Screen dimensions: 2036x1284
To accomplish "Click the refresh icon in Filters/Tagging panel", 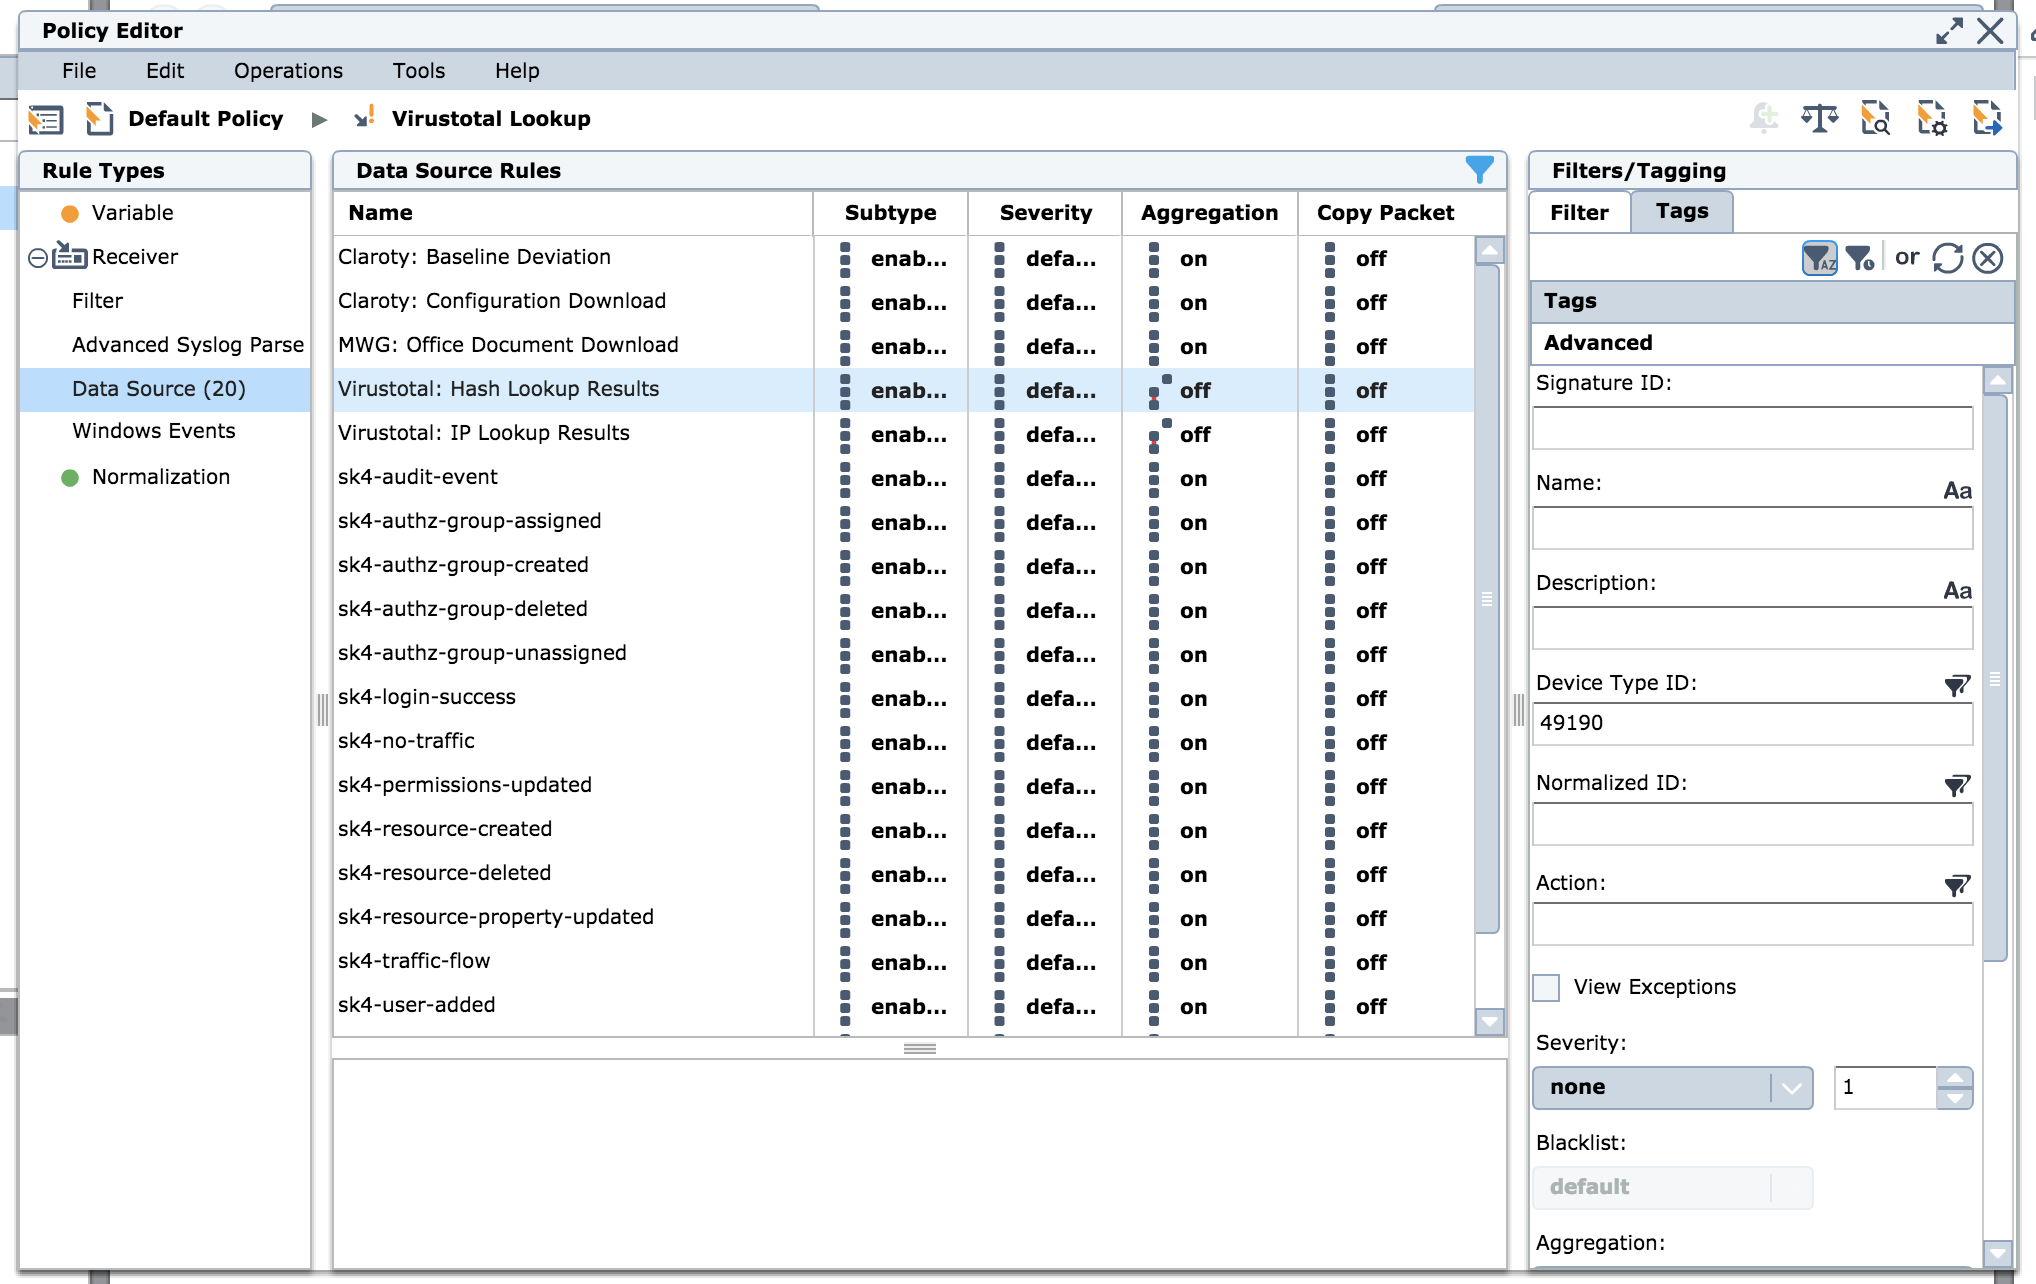I will [x=1946, y=257].
